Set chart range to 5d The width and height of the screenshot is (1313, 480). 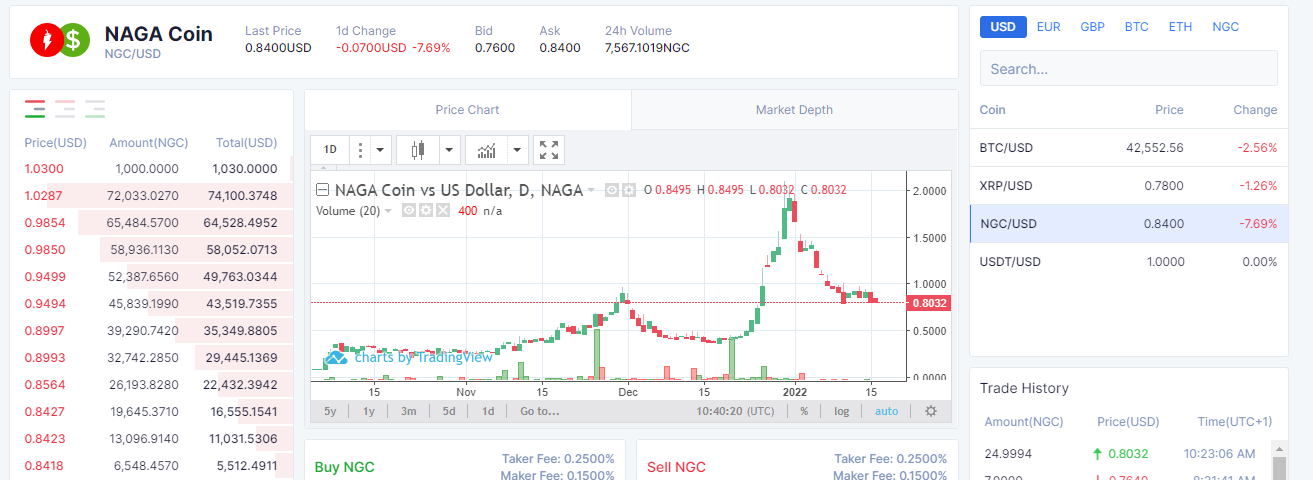click(449, 411)
